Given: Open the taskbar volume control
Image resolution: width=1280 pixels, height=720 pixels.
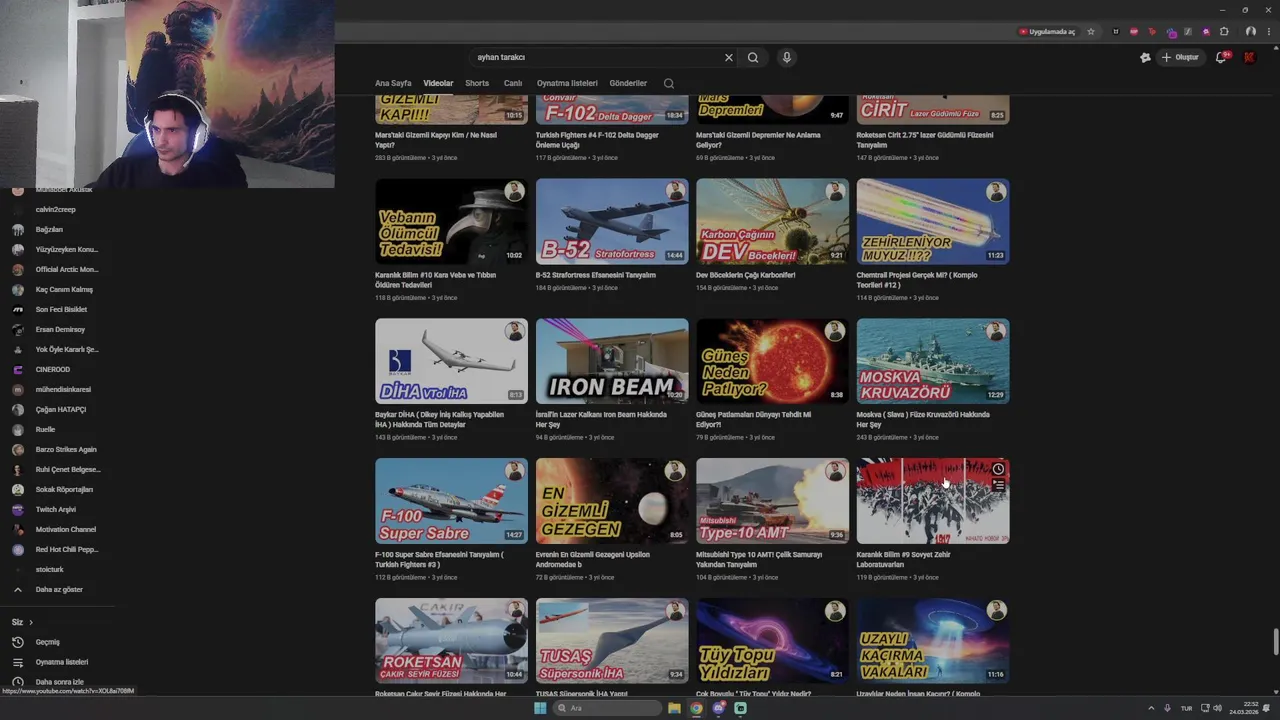Looking at the screenshot, I should (1217, 708).
